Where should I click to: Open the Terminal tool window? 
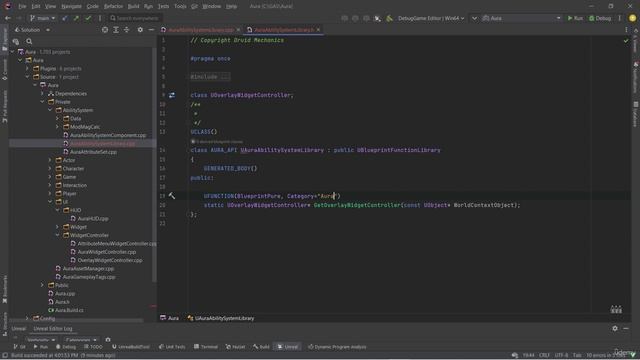tap(206, 347)
